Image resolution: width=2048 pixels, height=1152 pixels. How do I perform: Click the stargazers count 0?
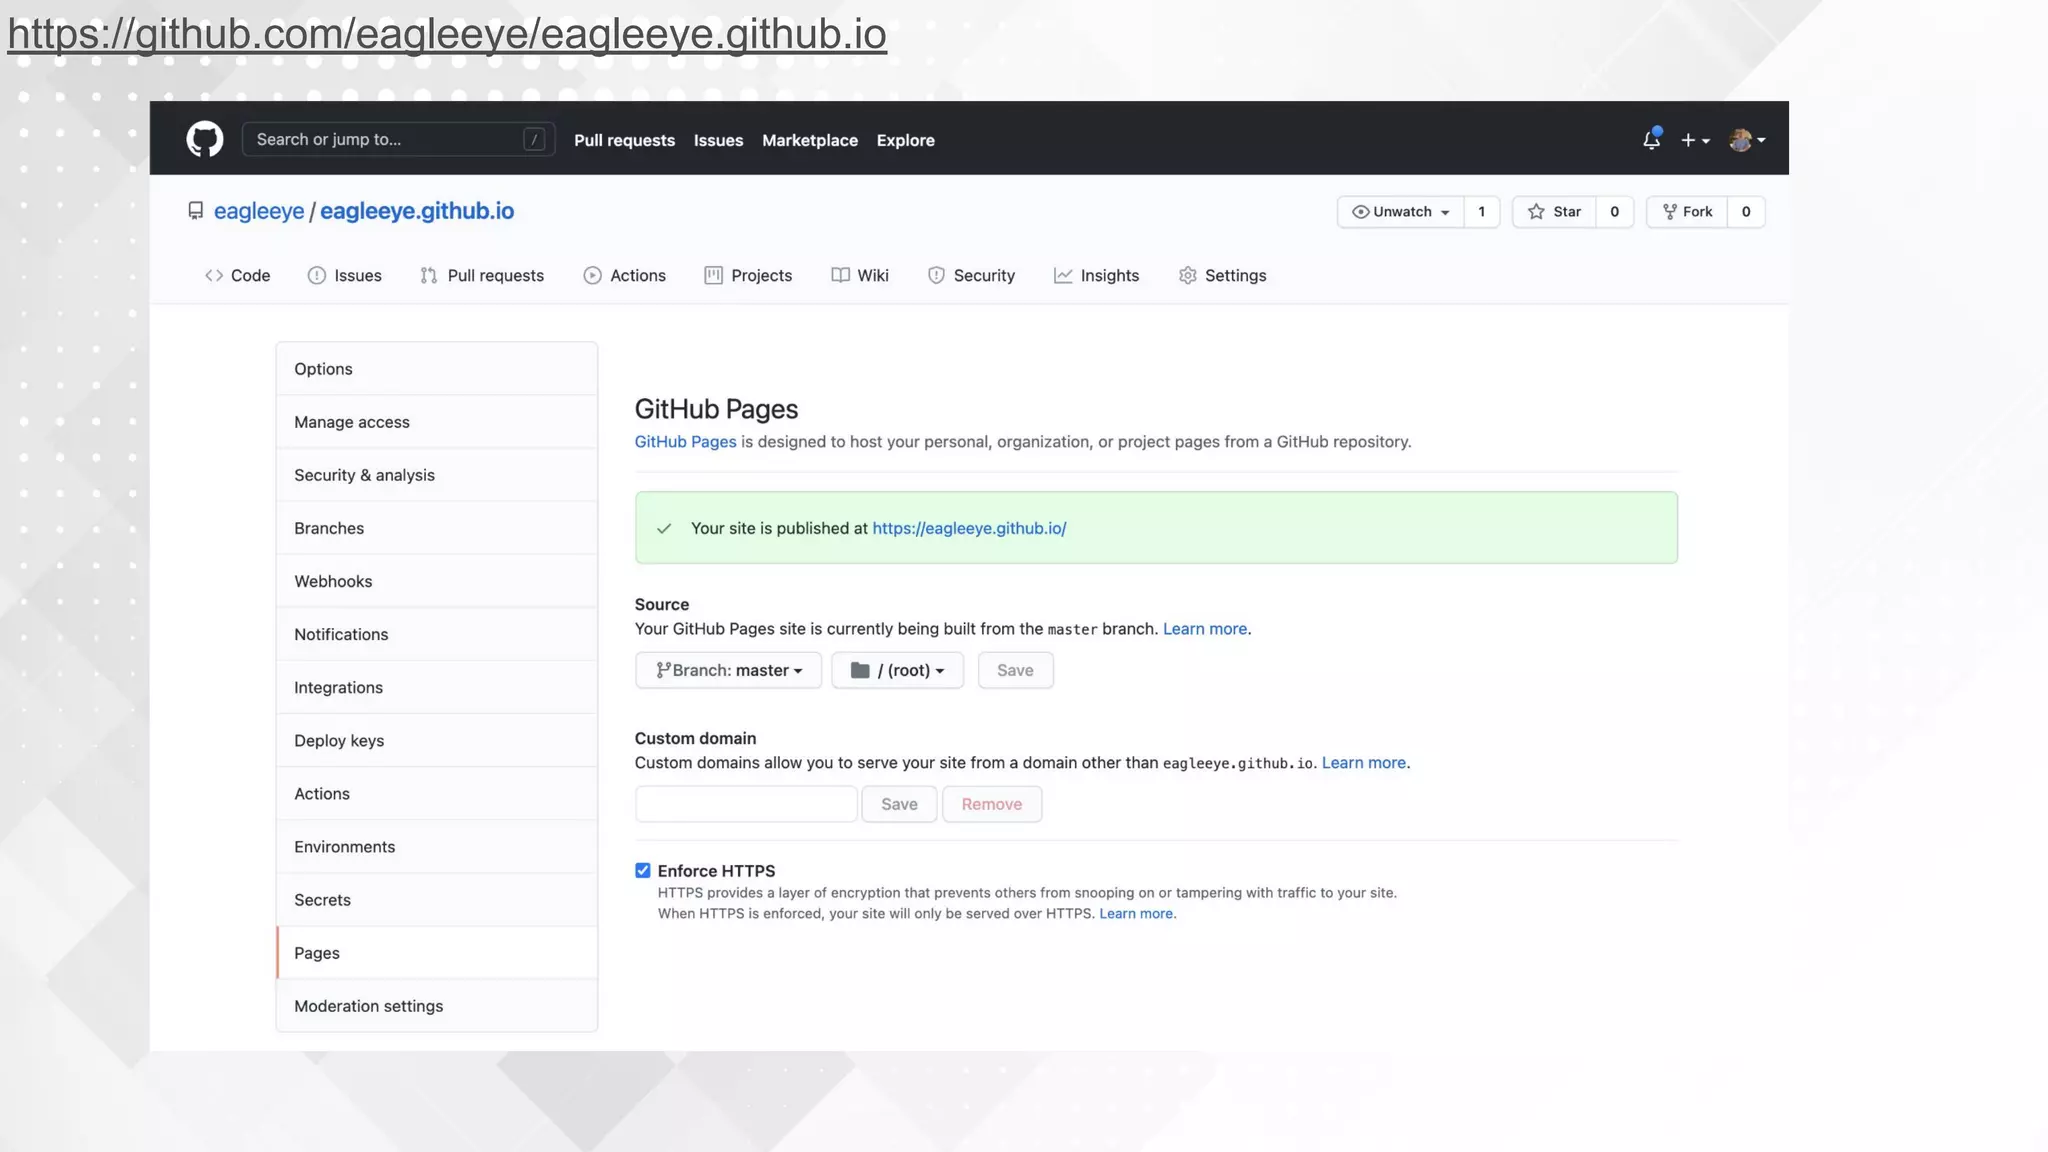[x=1614, y=212]
